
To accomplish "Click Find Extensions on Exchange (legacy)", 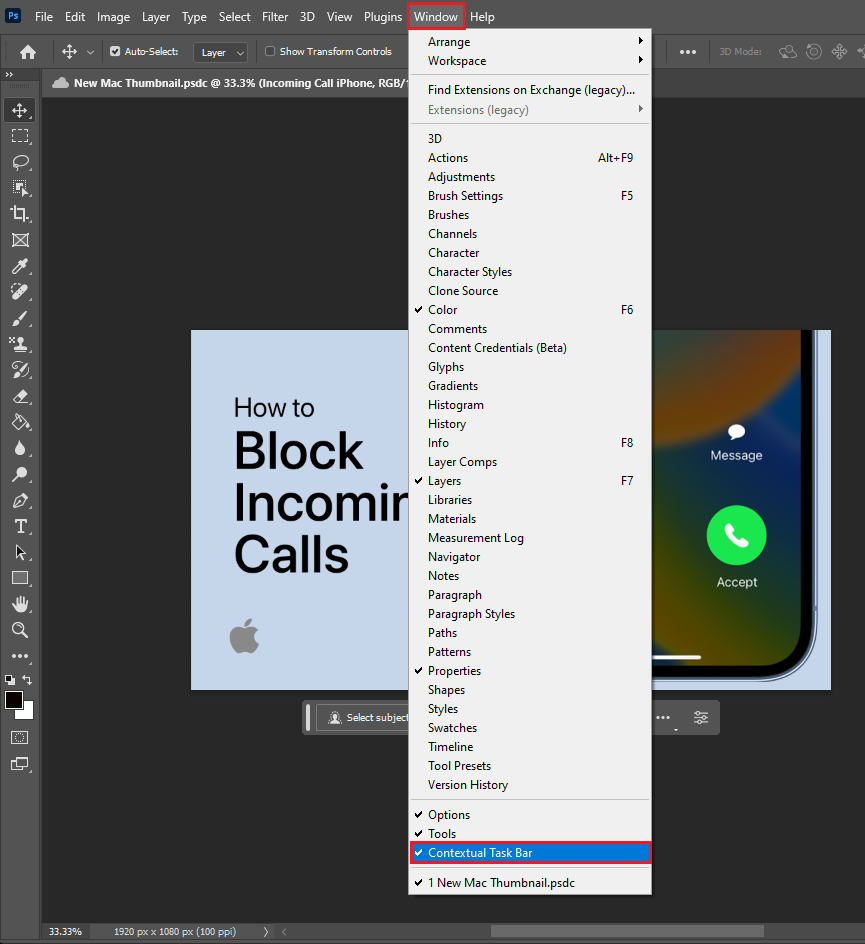I will click(531, 90).
